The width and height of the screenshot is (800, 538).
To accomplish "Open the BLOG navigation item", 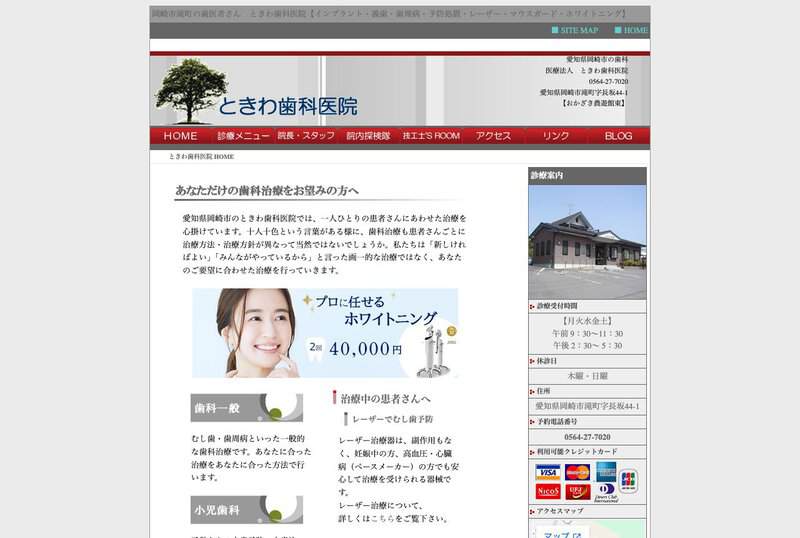I will click(618, 136).
